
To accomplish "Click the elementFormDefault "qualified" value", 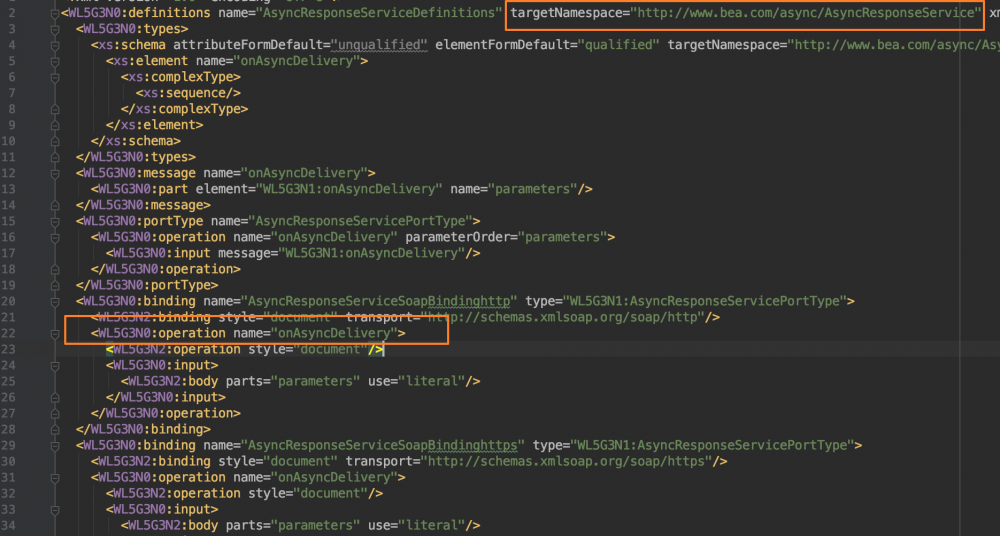I will (621, 45).
